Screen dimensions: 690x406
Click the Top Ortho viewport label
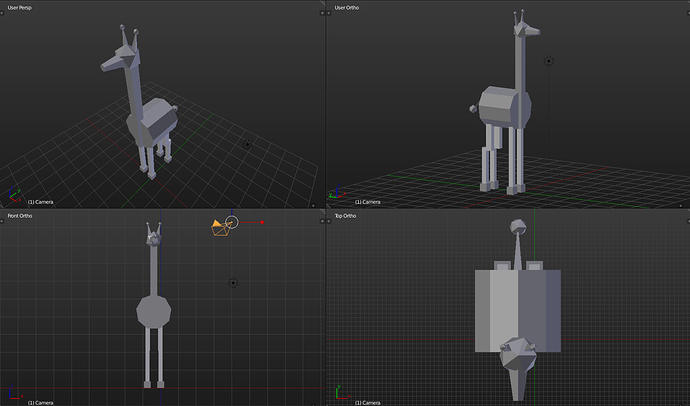[348, 215]
